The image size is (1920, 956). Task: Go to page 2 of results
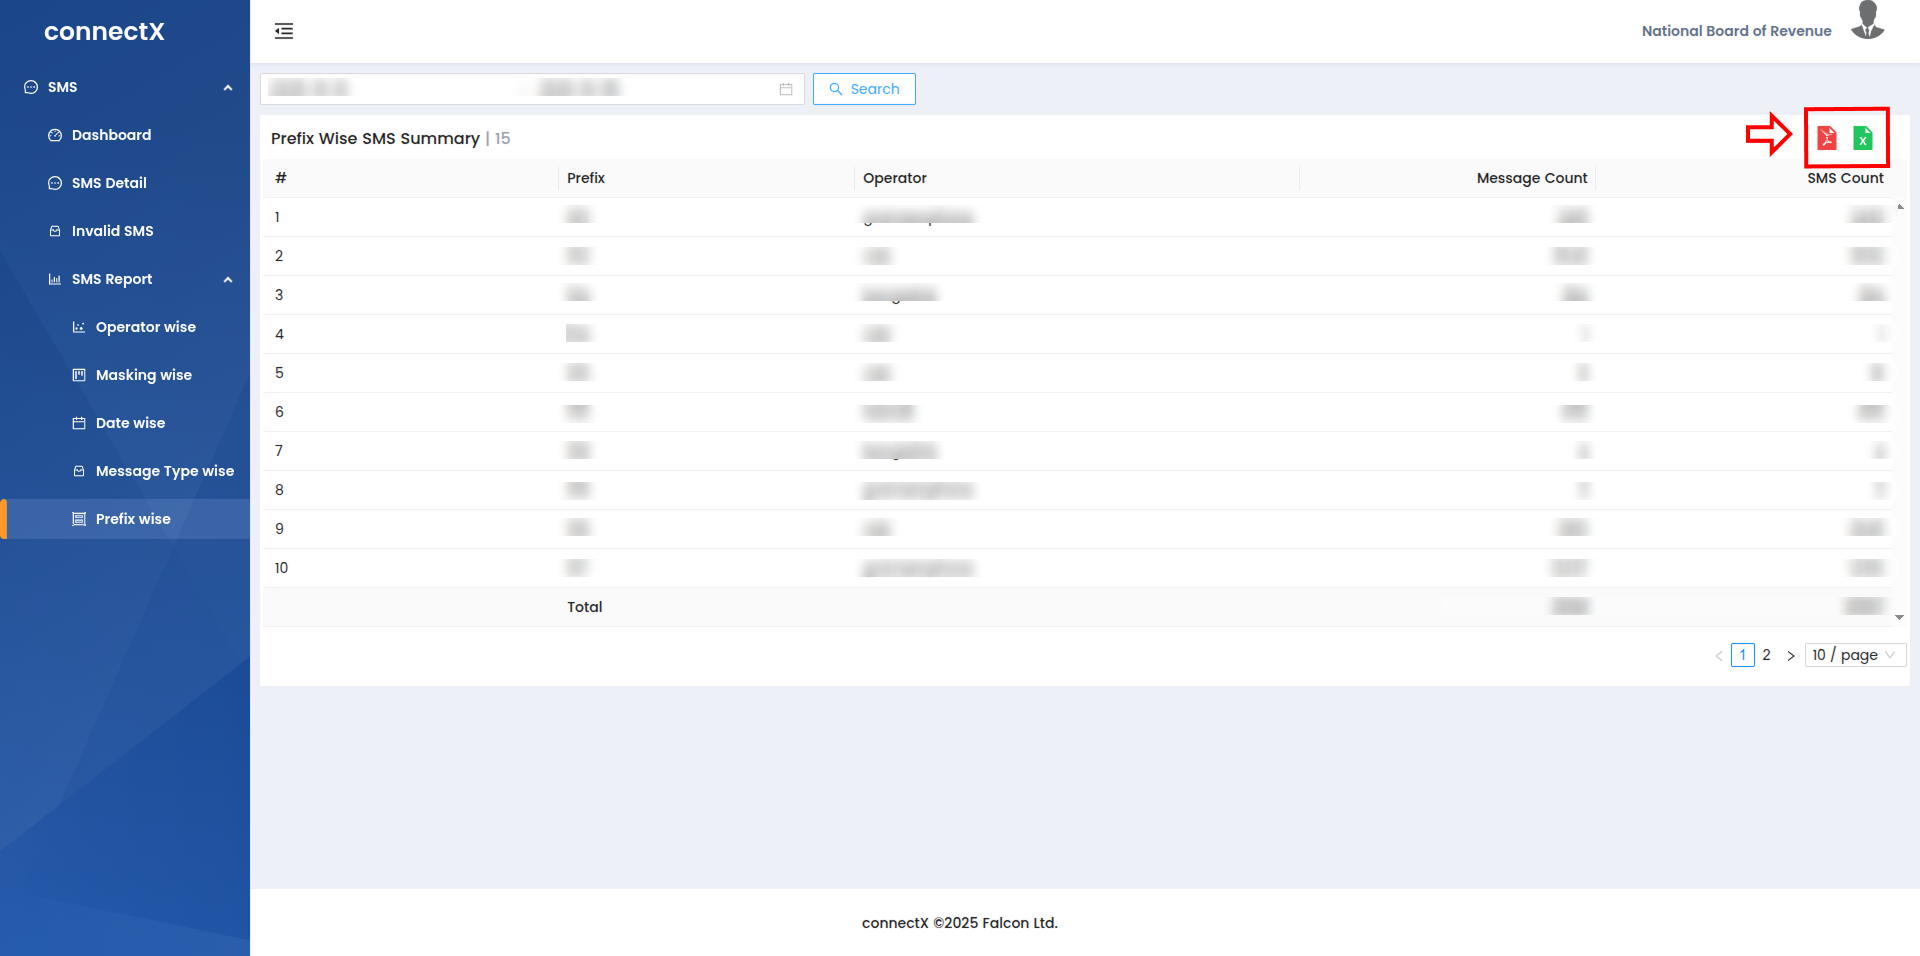[x=1766, y=655]
